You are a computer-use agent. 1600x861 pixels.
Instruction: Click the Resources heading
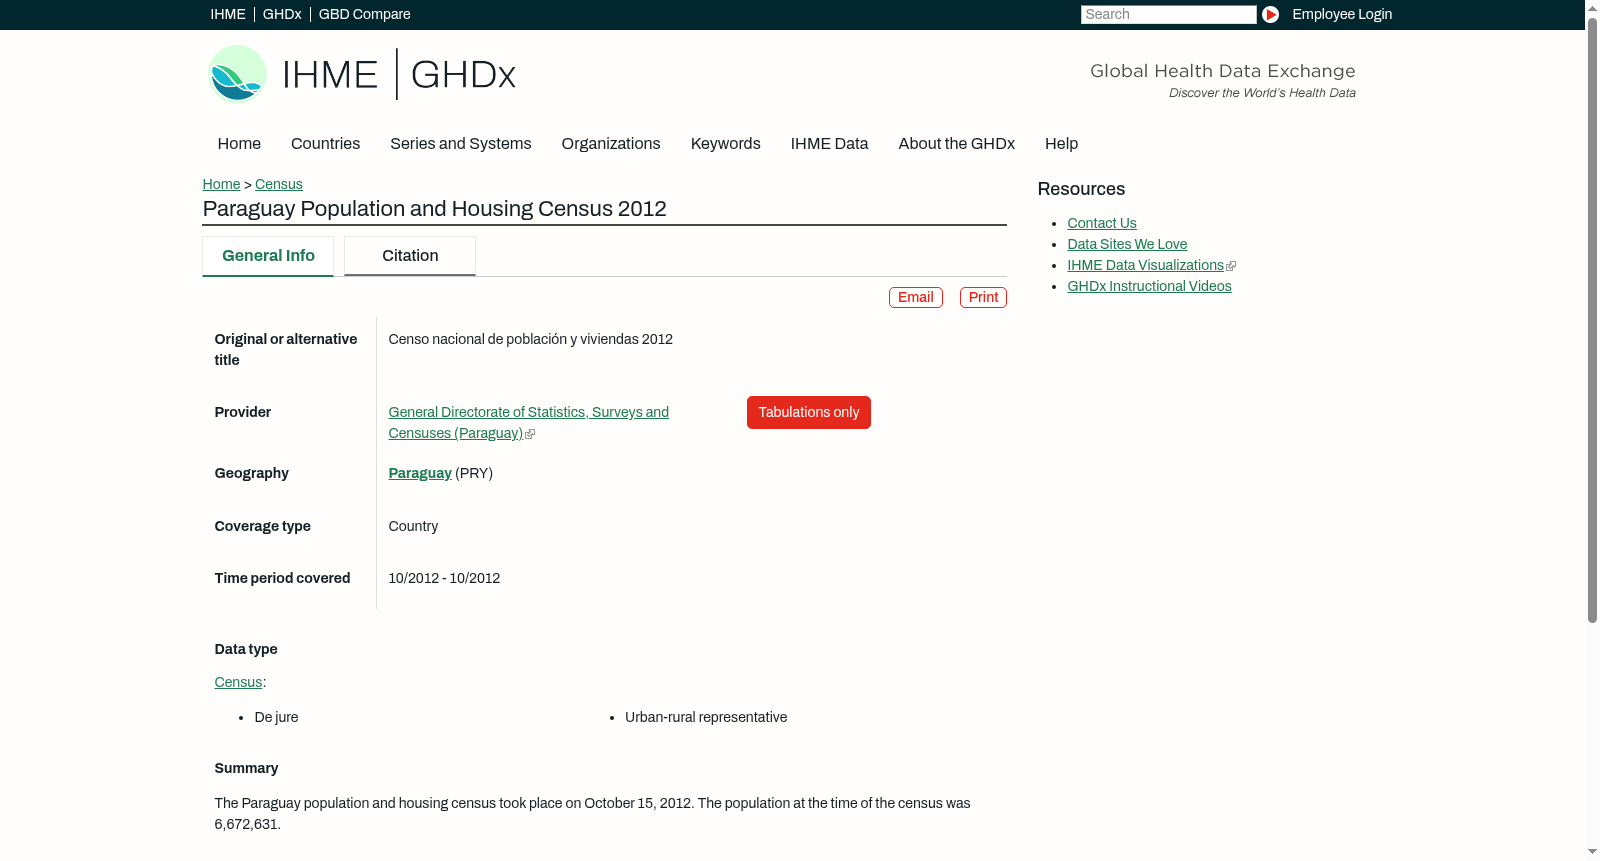click(x=1081, y=190)
